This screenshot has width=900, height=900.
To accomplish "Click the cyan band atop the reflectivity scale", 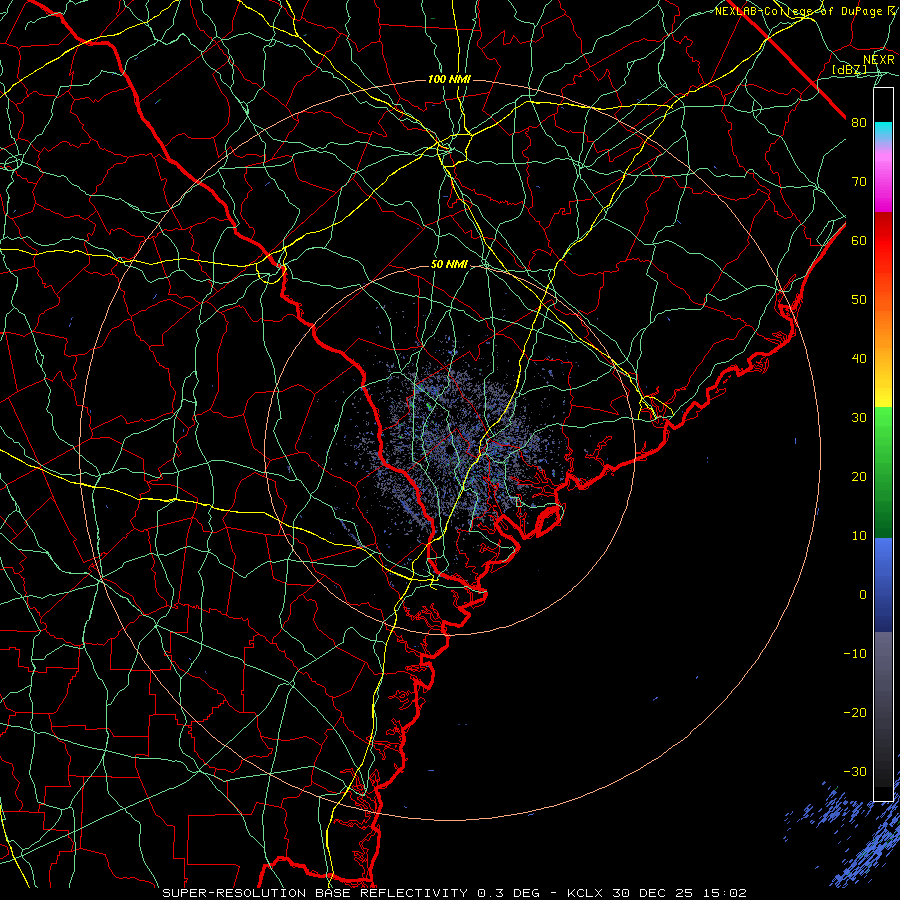I will tap(883, 132).
